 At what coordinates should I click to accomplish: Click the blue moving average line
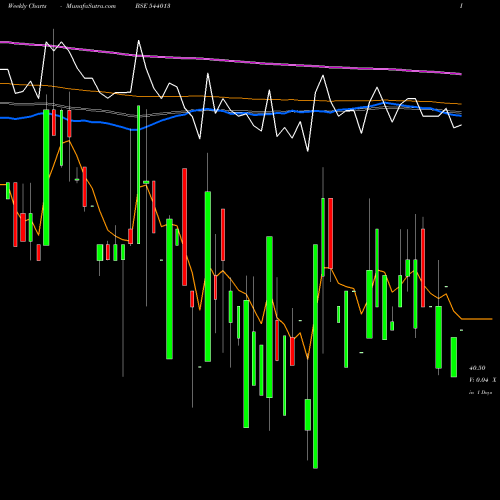tap(231, 113)
